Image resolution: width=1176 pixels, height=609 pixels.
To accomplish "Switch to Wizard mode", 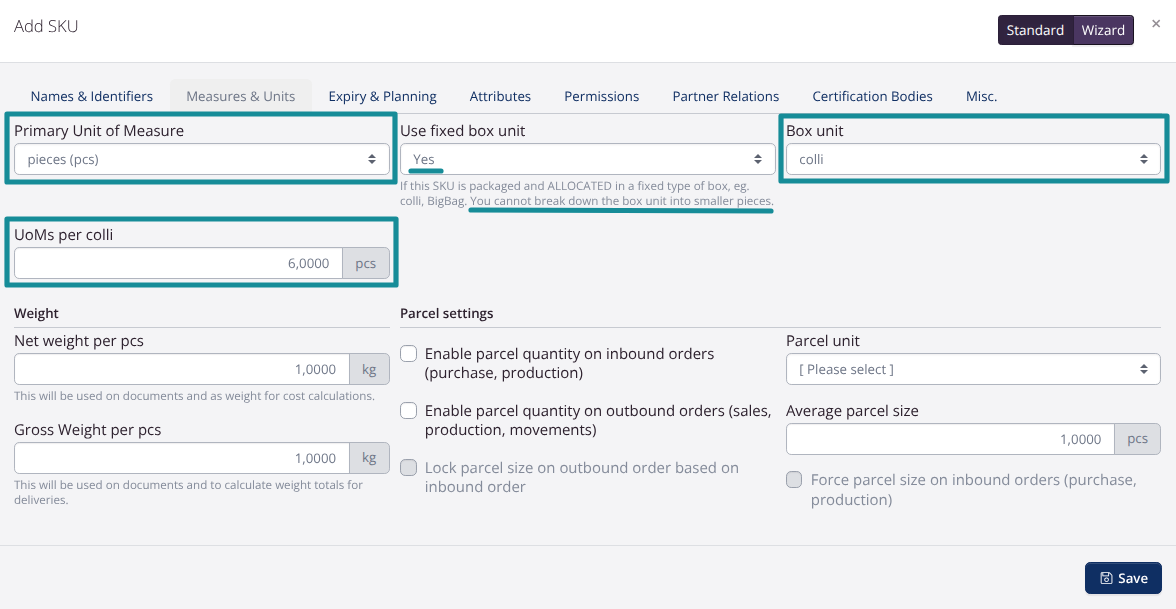I will 1103,30.
